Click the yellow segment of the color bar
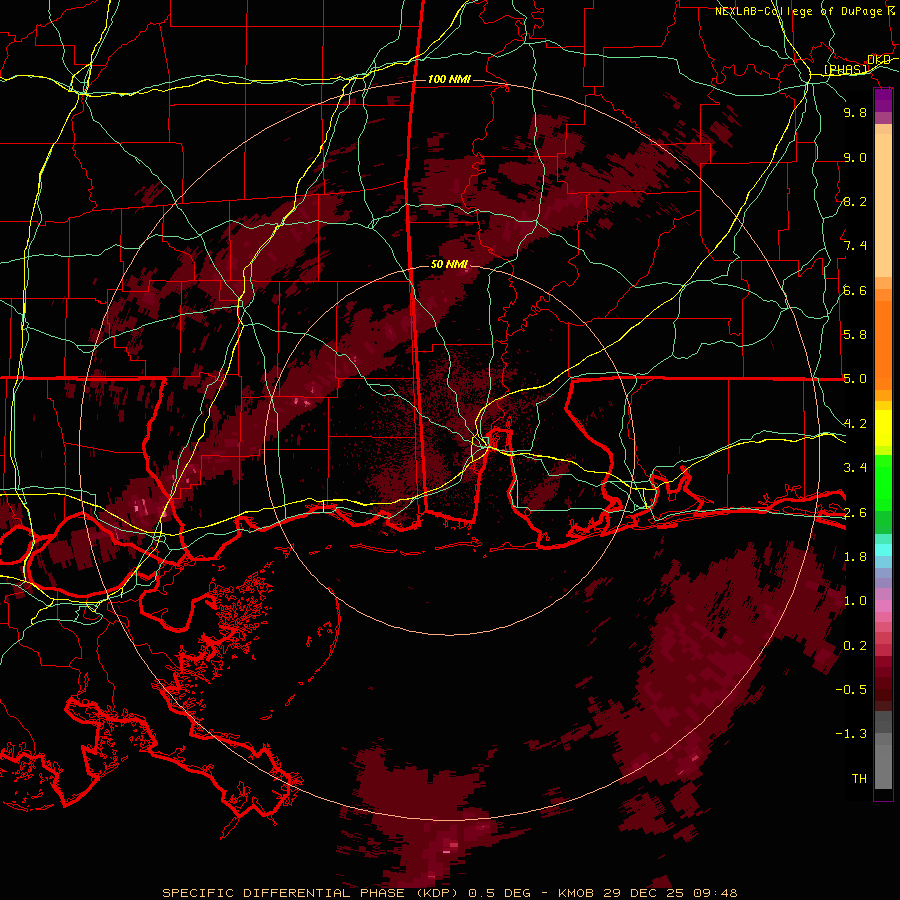900x900 pixels. [x=883, y=428]
